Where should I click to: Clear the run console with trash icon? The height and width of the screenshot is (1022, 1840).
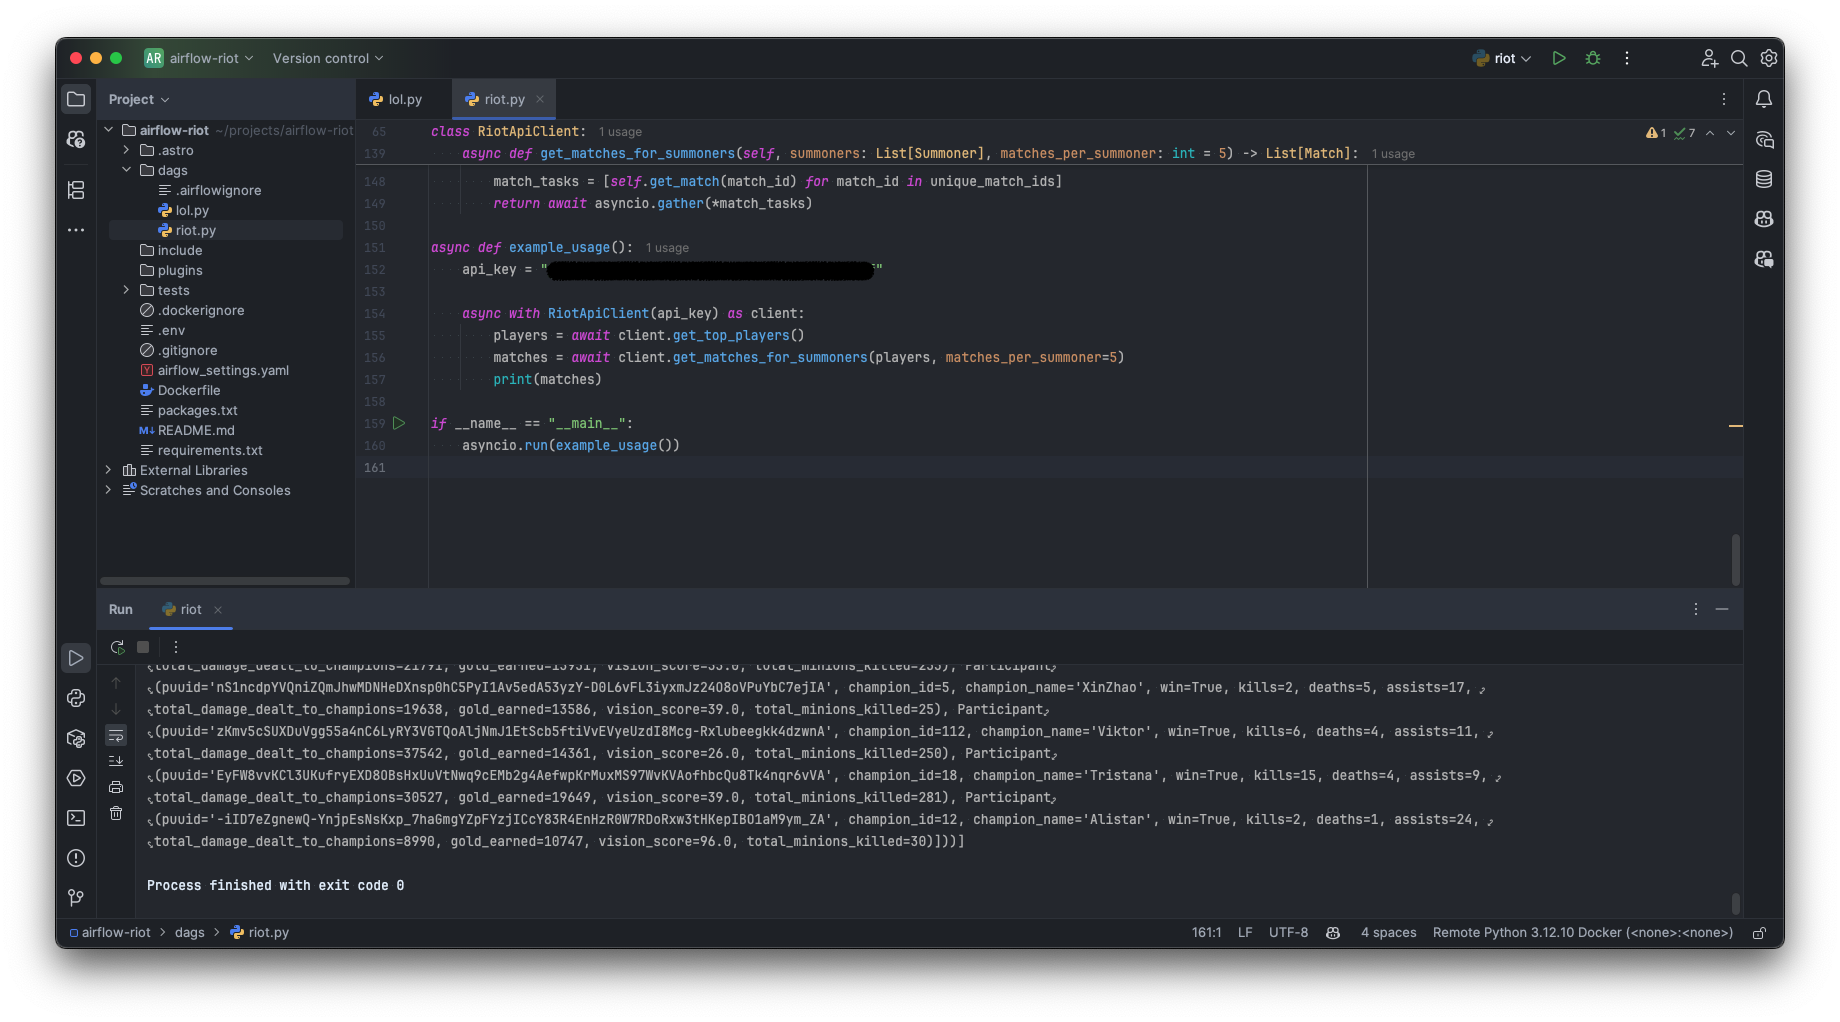point(116,813)
